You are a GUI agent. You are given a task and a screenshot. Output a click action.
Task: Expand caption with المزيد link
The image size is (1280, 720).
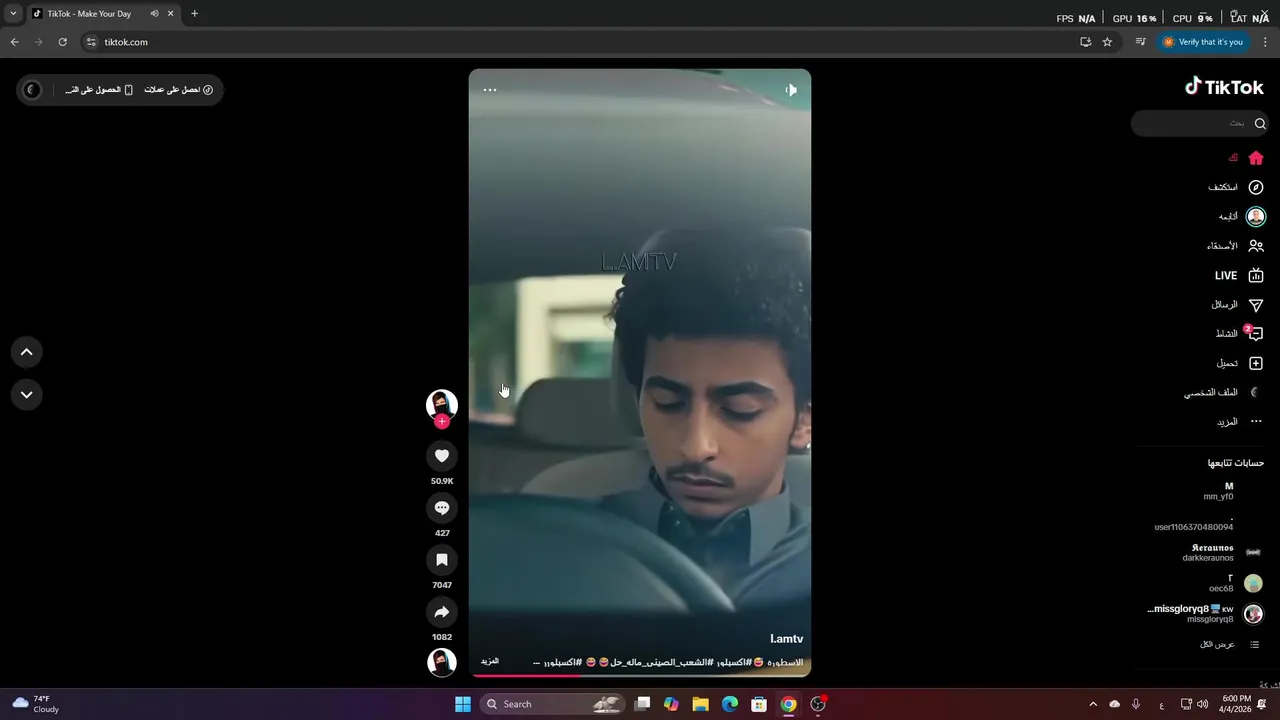point(490,661)
